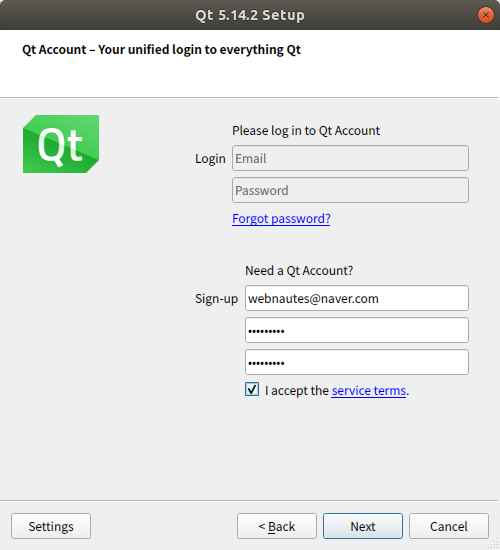Click the green Qt logo

click(x=61, y=144)
